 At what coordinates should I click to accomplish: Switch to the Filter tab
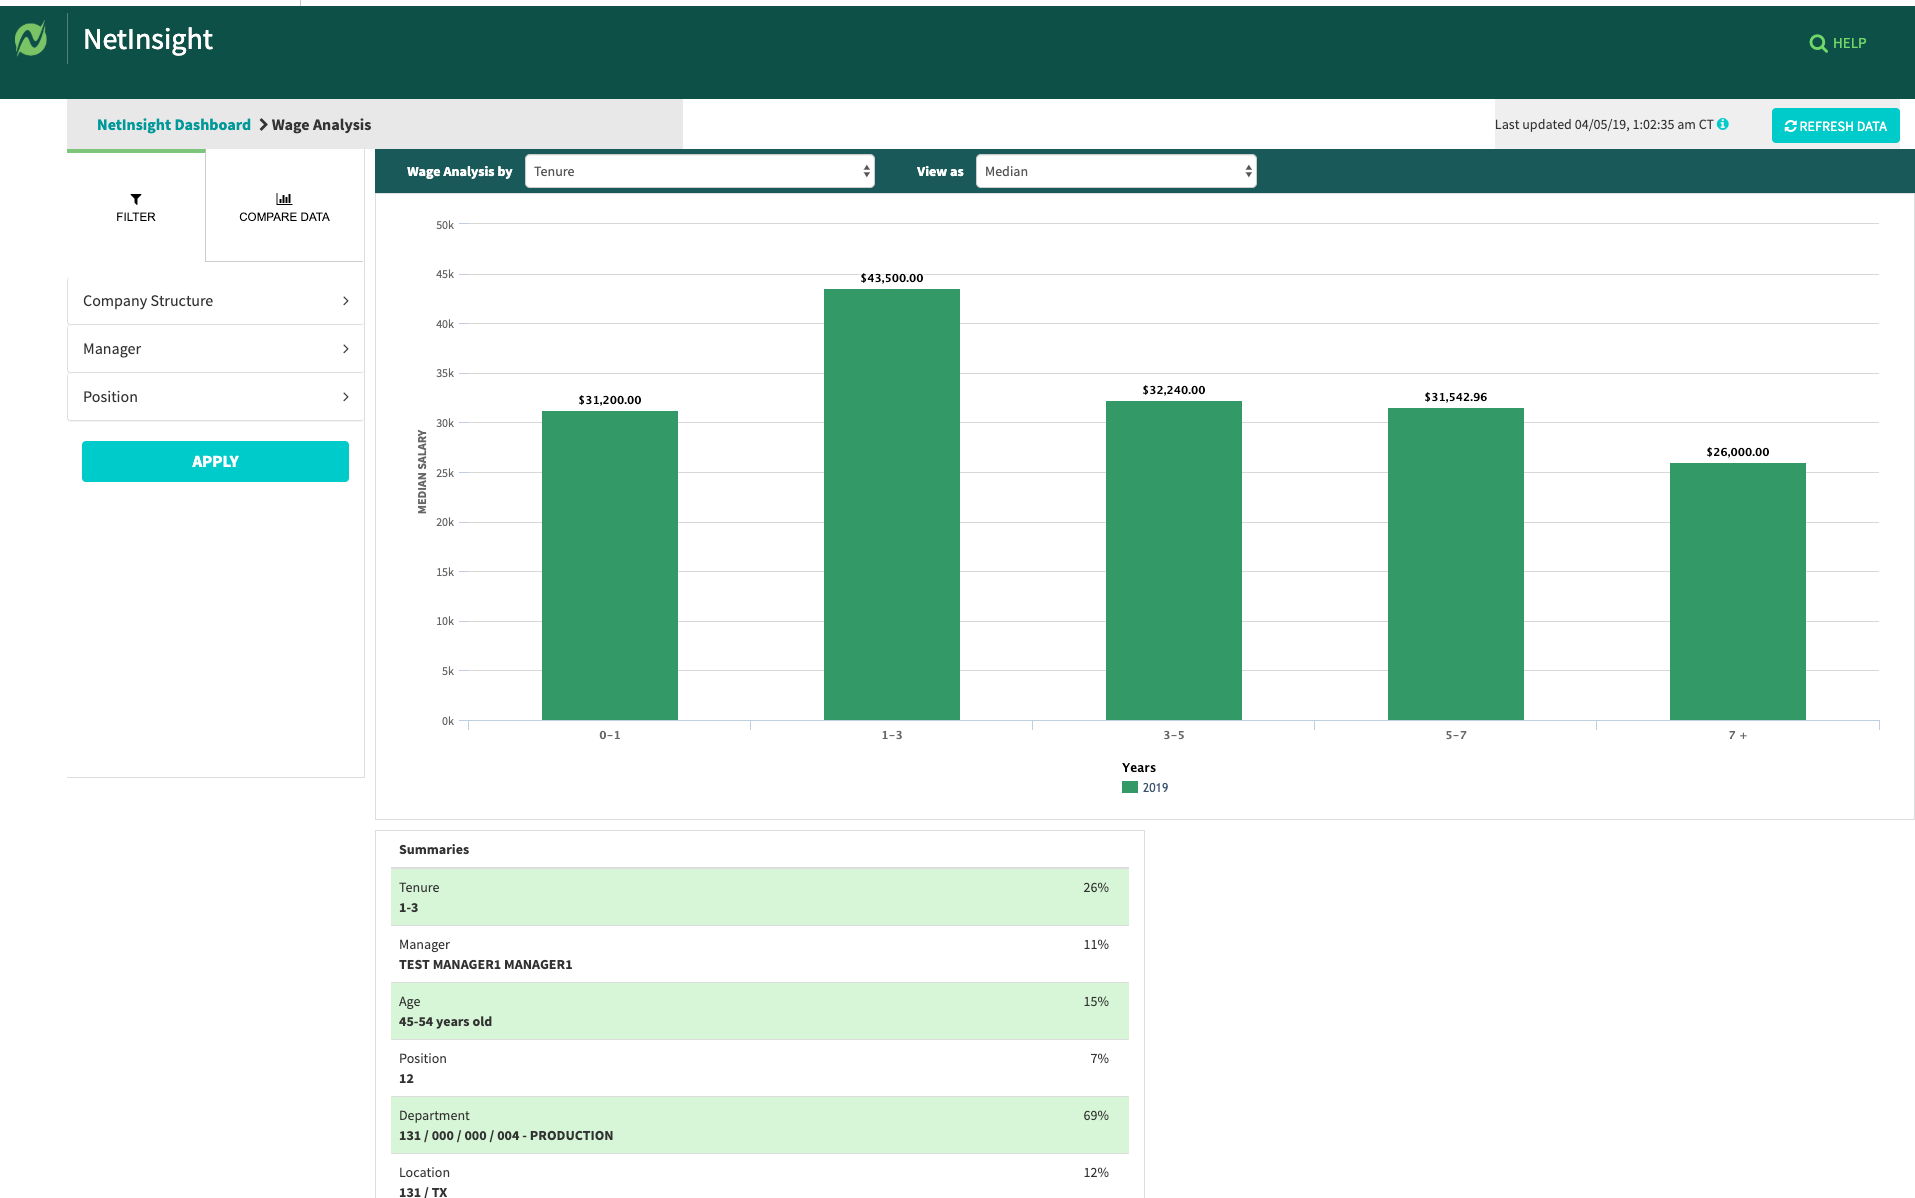click(136, 208)
